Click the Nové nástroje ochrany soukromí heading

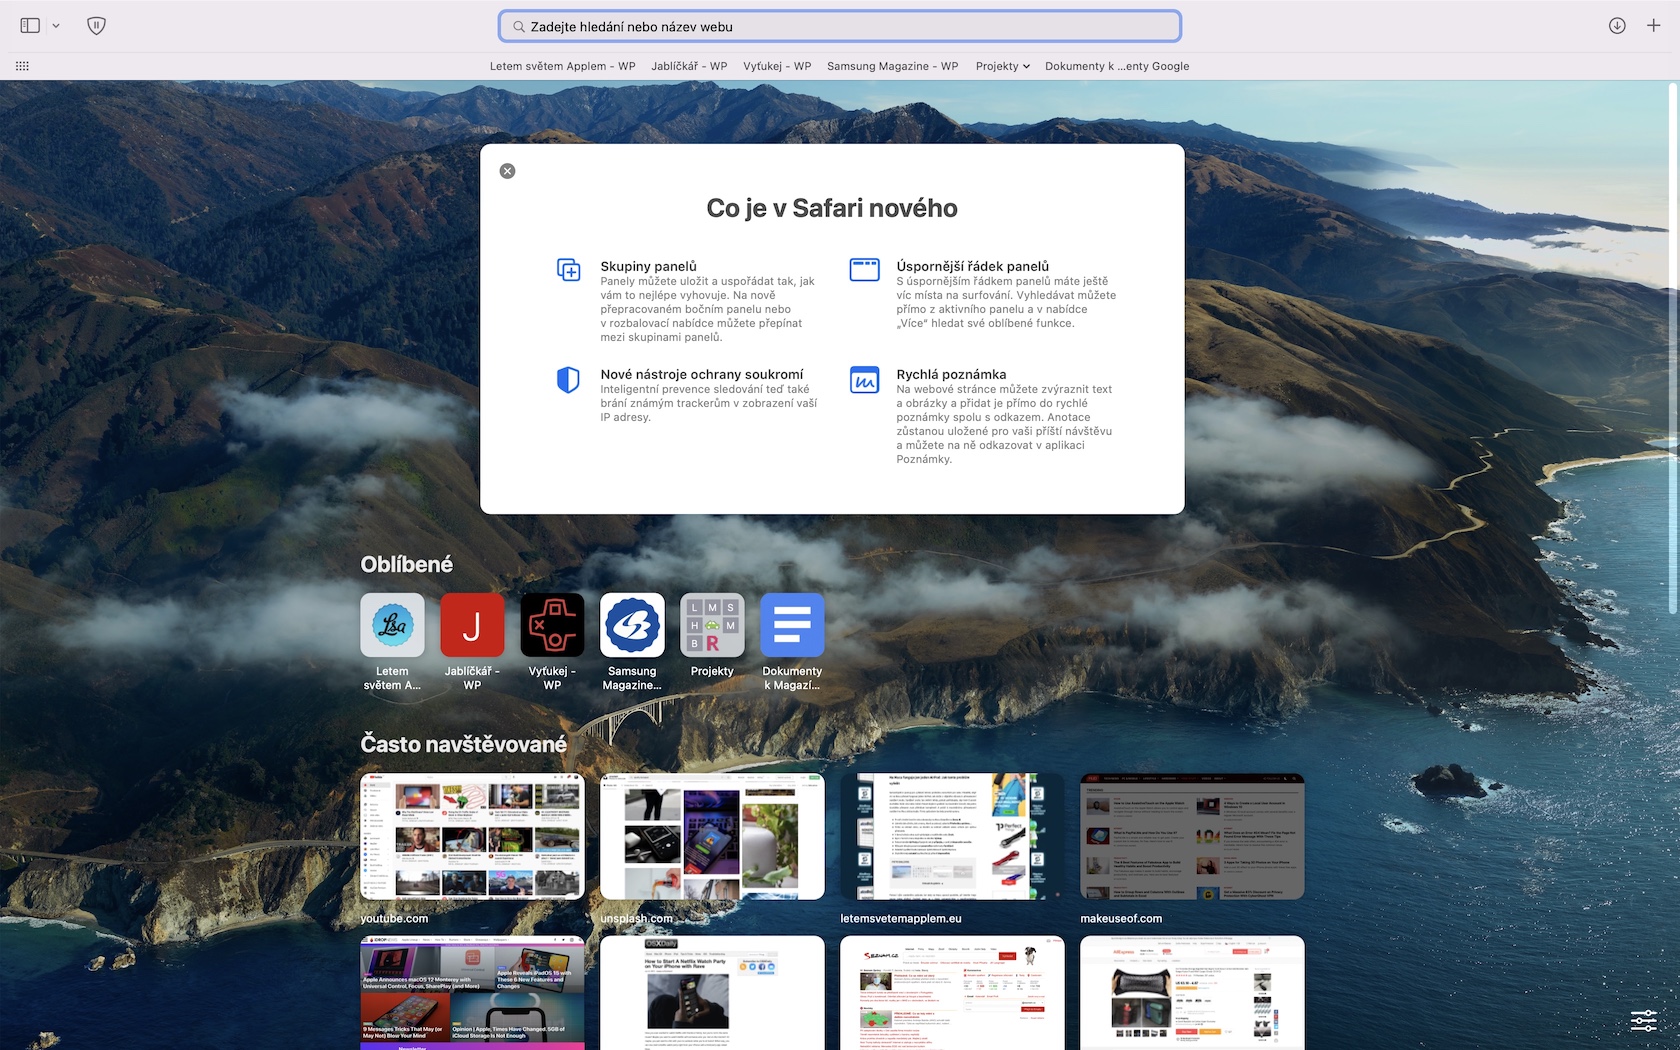tap(702, 374)
